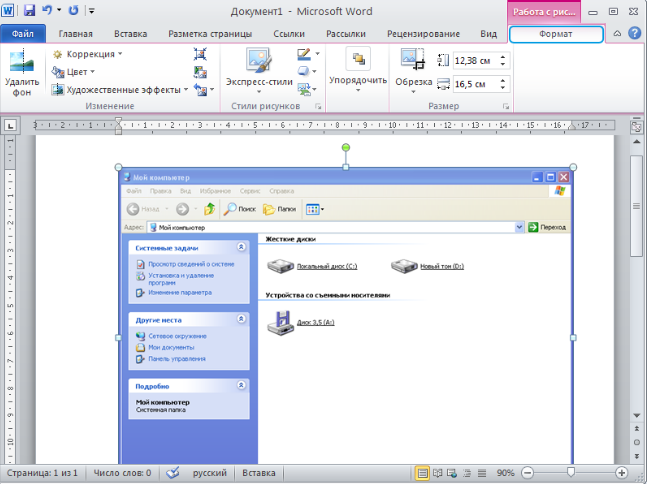Switch to Full Screen Reading view icon
This screenshot has width=647, height=484.
[437, 473]
